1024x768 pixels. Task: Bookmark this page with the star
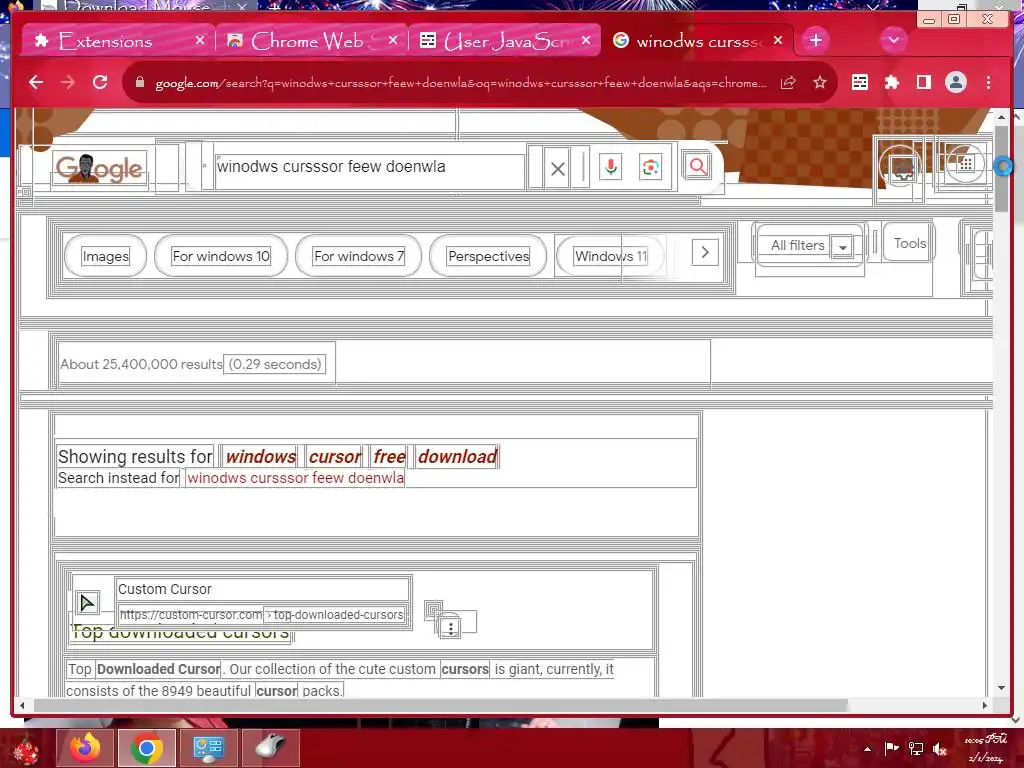point(820,82)
